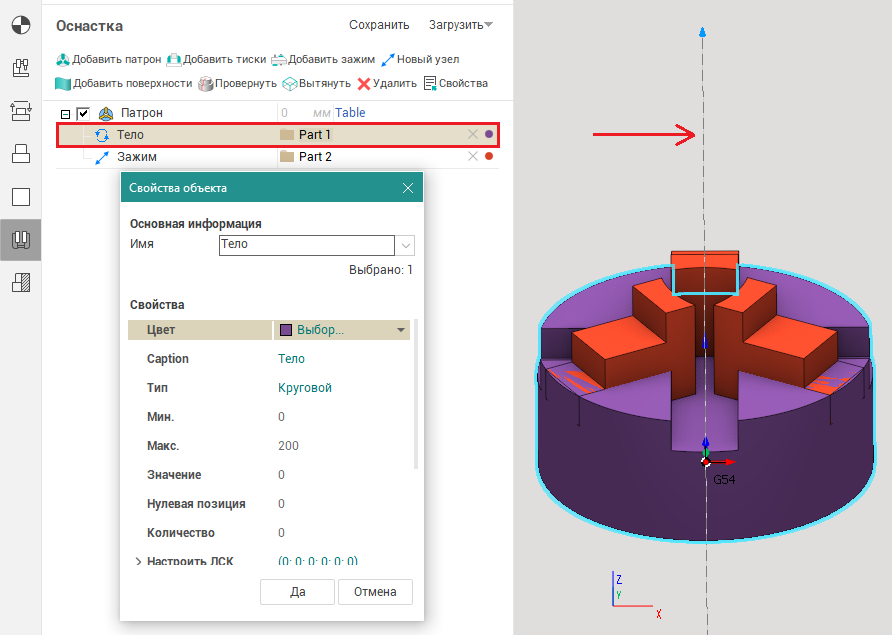Create a new node with Новый узел
The image size is (892, 635).
388,59
